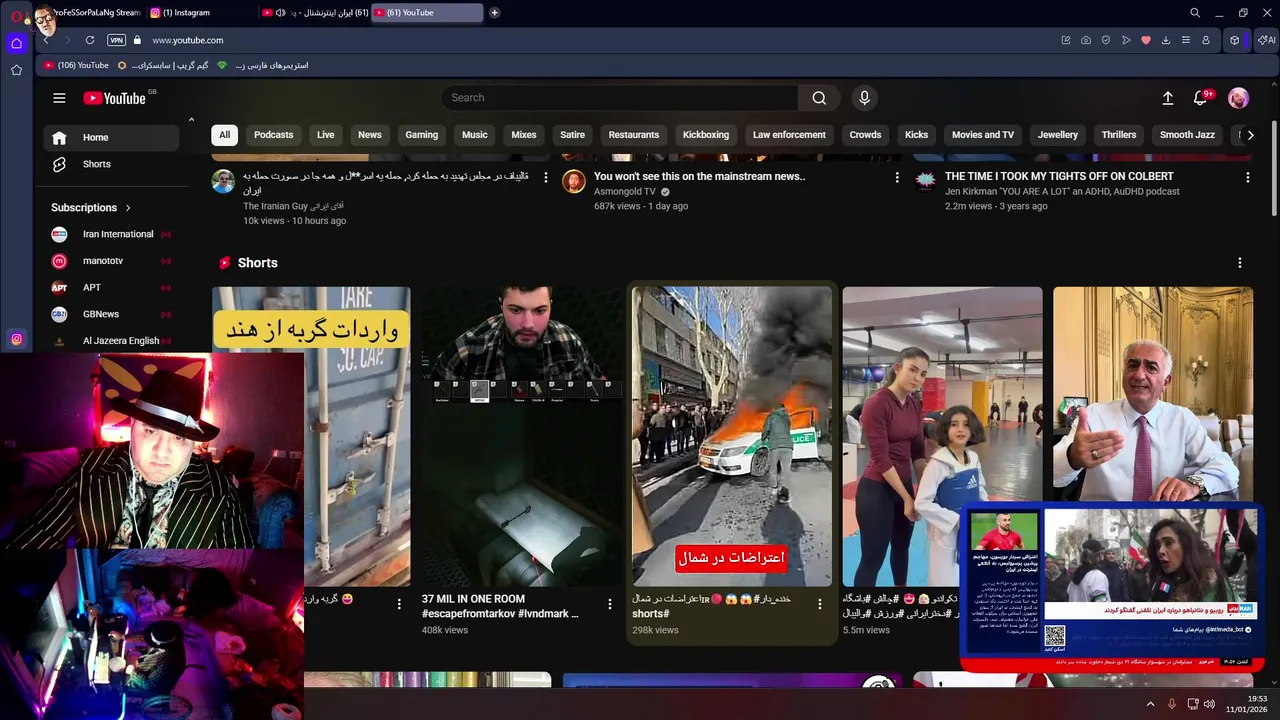1280x720 pixels.
Task: Open the Shorts shelf options menu
Action: click(x=1240, y=263)
